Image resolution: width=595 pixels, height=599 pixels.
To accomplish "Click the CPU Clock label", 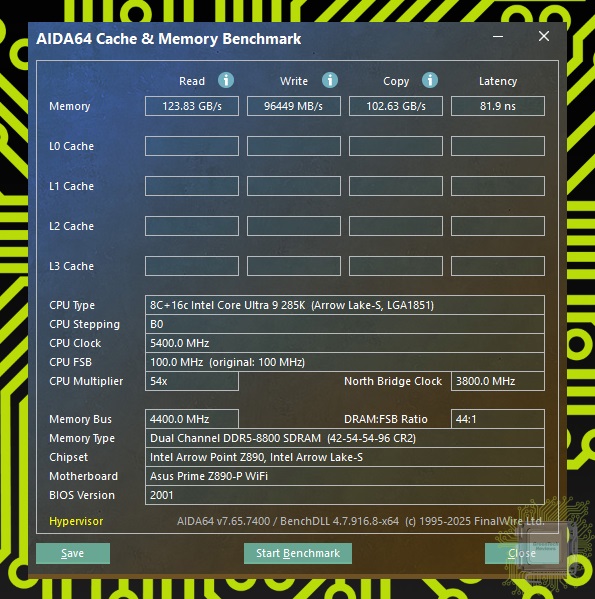I will [x=75, y=343].
